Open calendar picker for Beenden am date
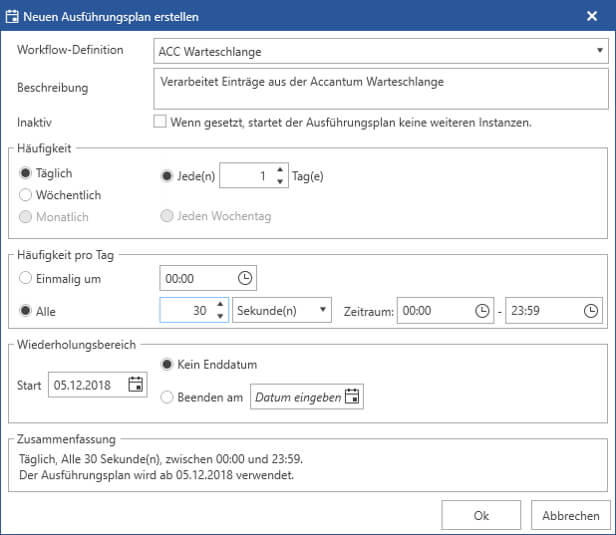 (352, 396)
